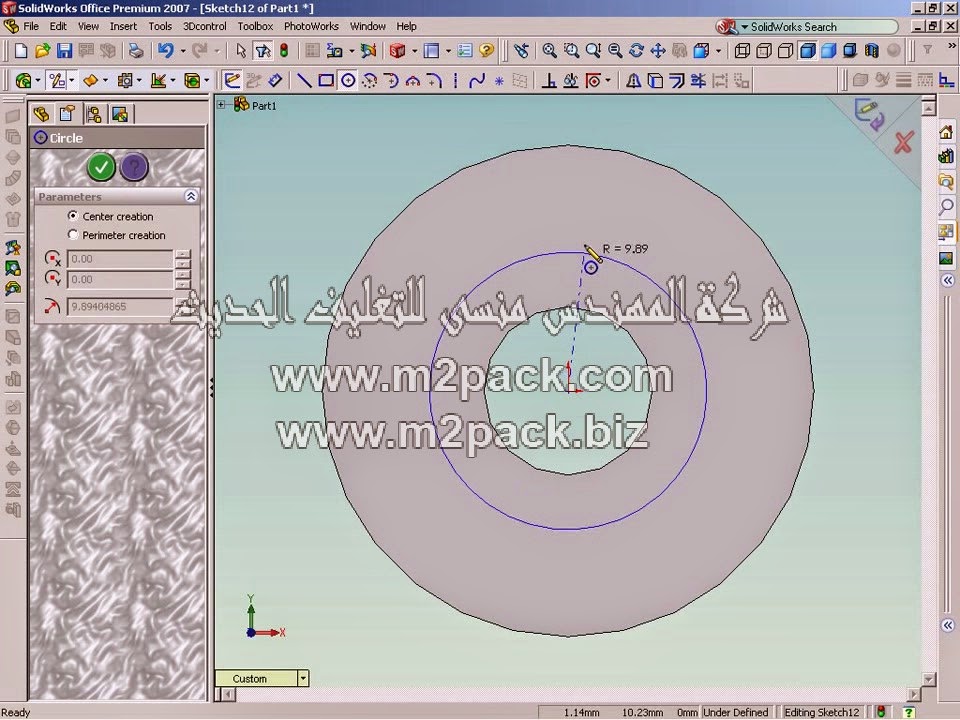The width and height of the screenshot is (960, 720).
Task: Print the document using the printer icon
Action: [x=136, y=51]
